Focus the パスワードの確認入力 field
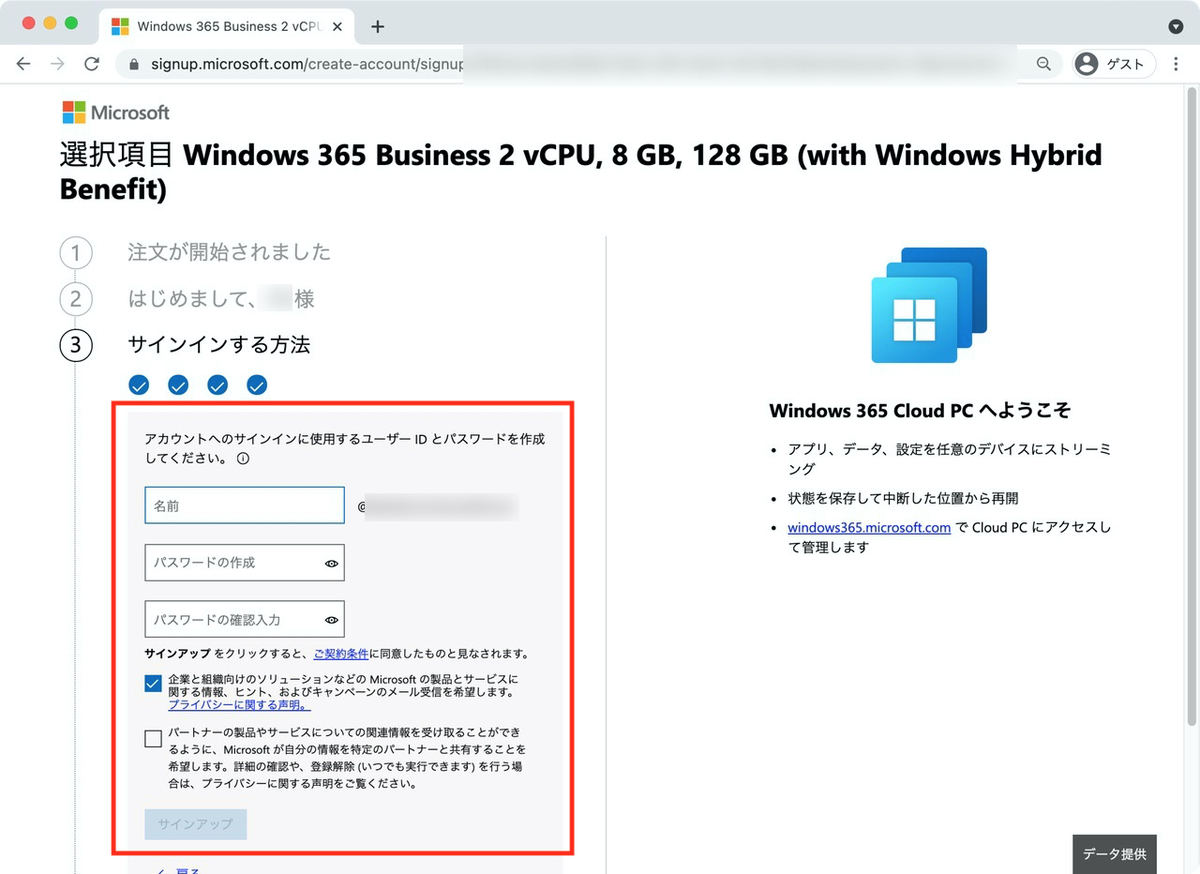 pyautogui.click(x=245, y=620)
